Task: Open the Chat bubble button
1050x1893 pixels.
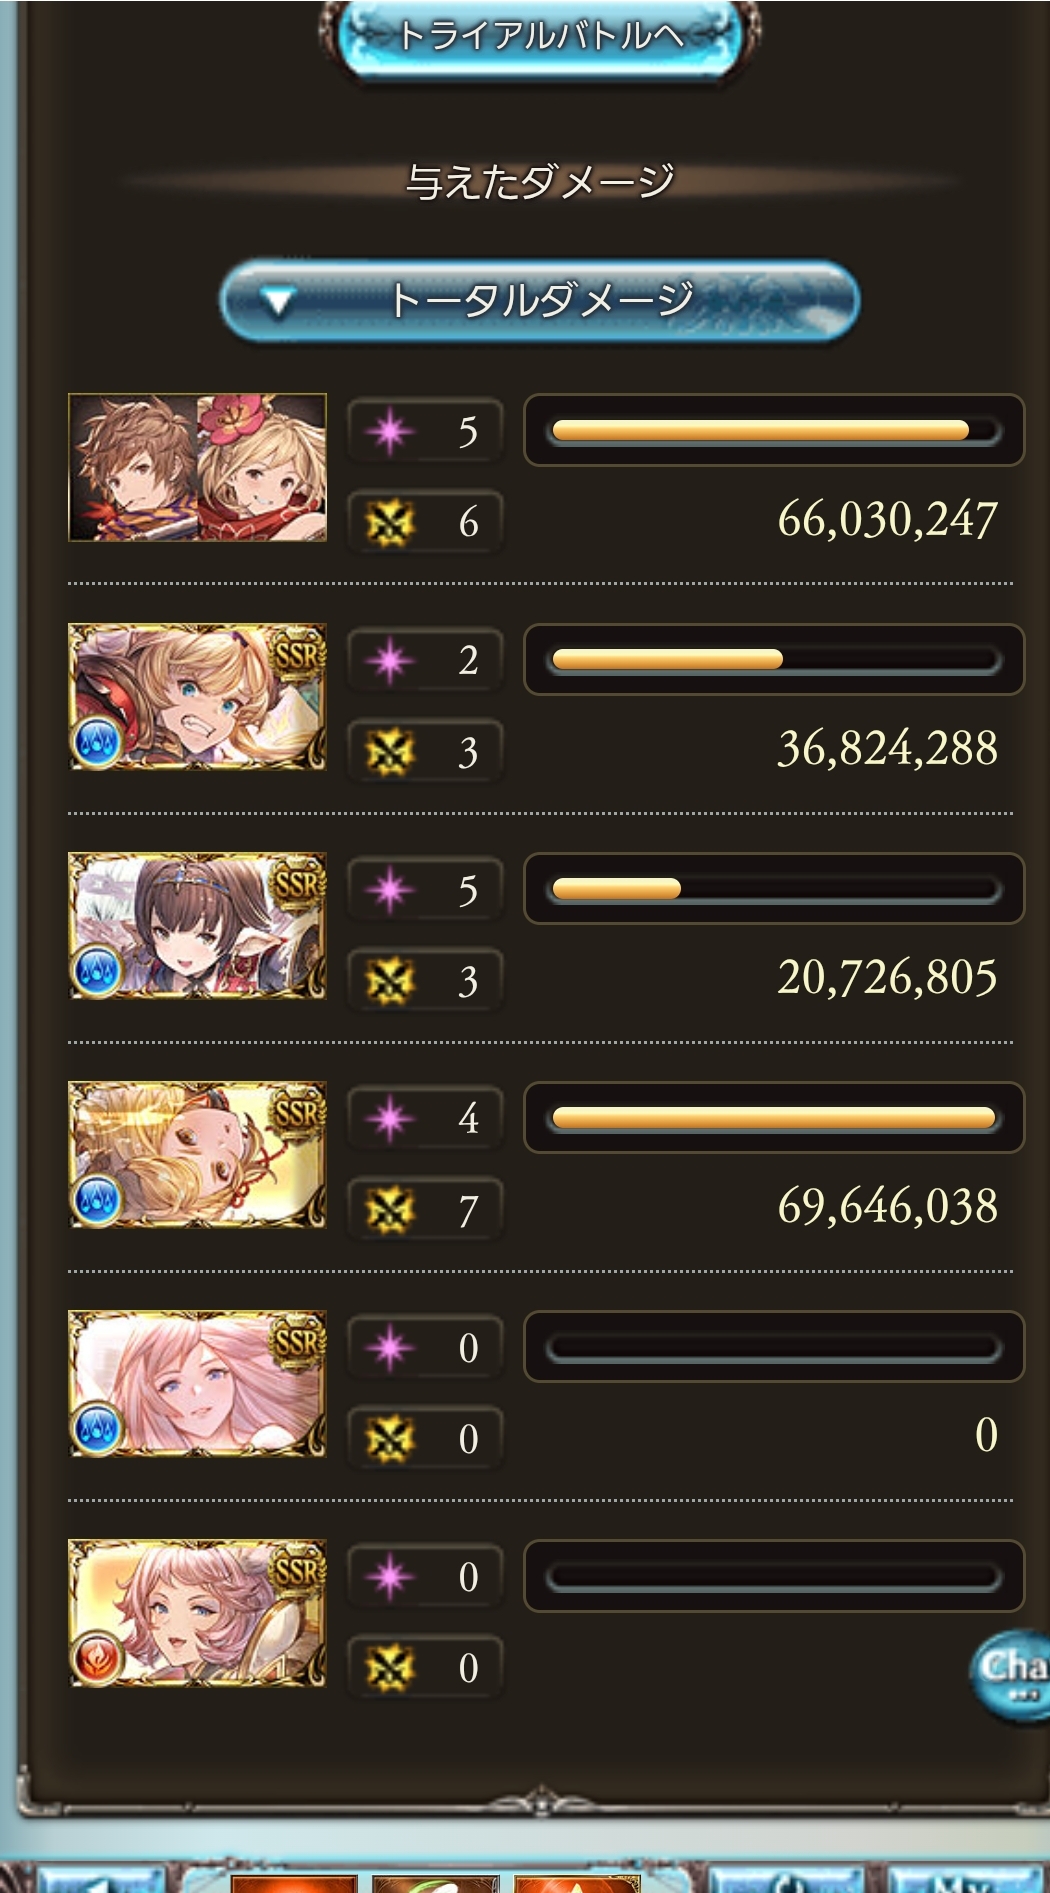Action: pos(1010,1677)
